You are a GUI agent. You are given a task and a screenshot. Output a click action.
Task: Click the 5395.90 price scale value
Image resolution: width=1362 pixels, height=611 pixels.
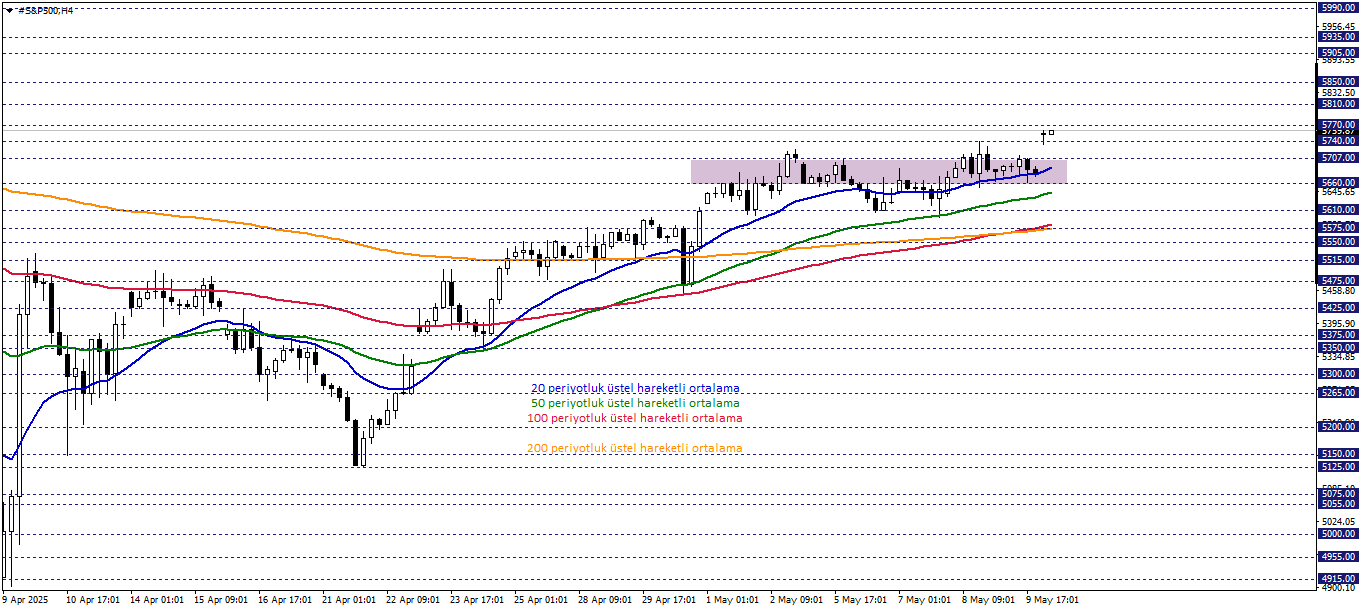tap(1338, 324)
